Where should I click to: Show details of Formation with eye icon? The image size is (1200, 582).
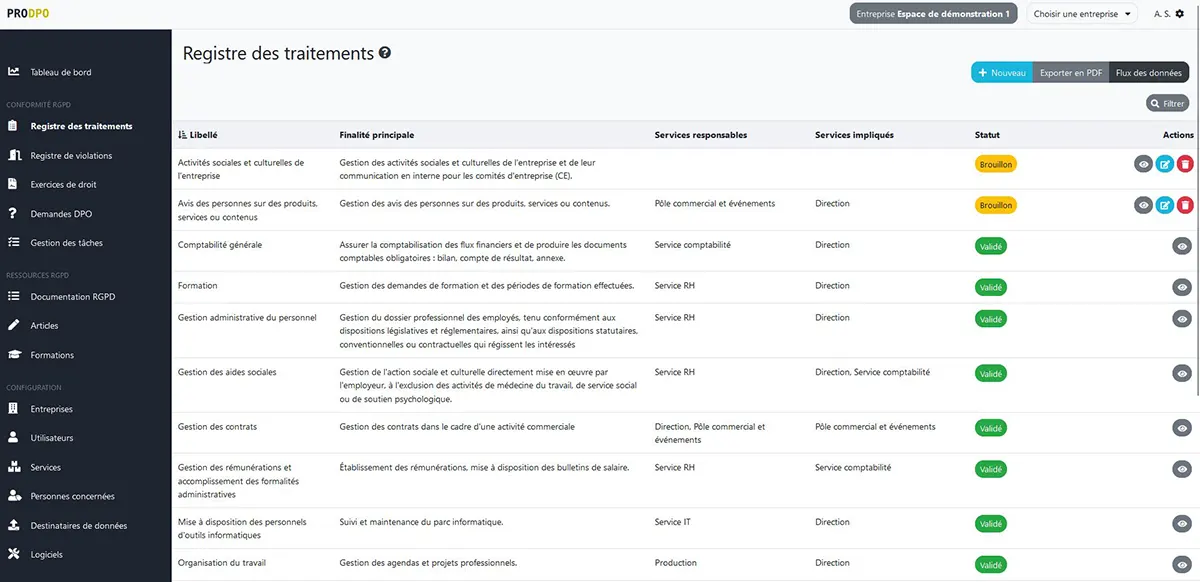coord(1182,287)
